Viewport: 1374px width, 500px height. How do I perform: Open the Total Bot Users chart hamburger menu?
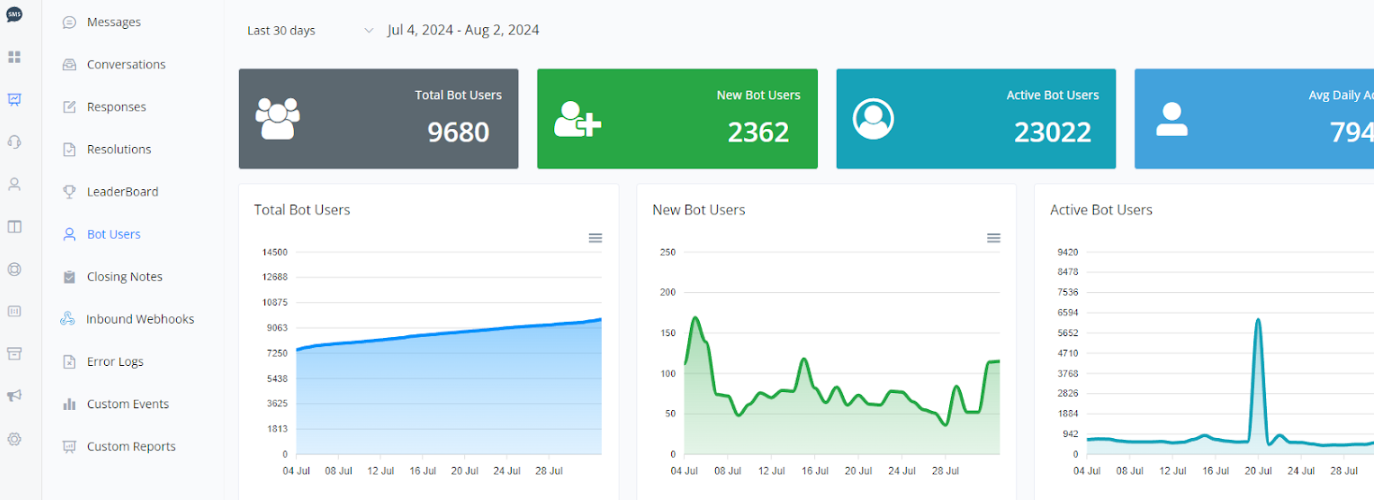point(595,238)
